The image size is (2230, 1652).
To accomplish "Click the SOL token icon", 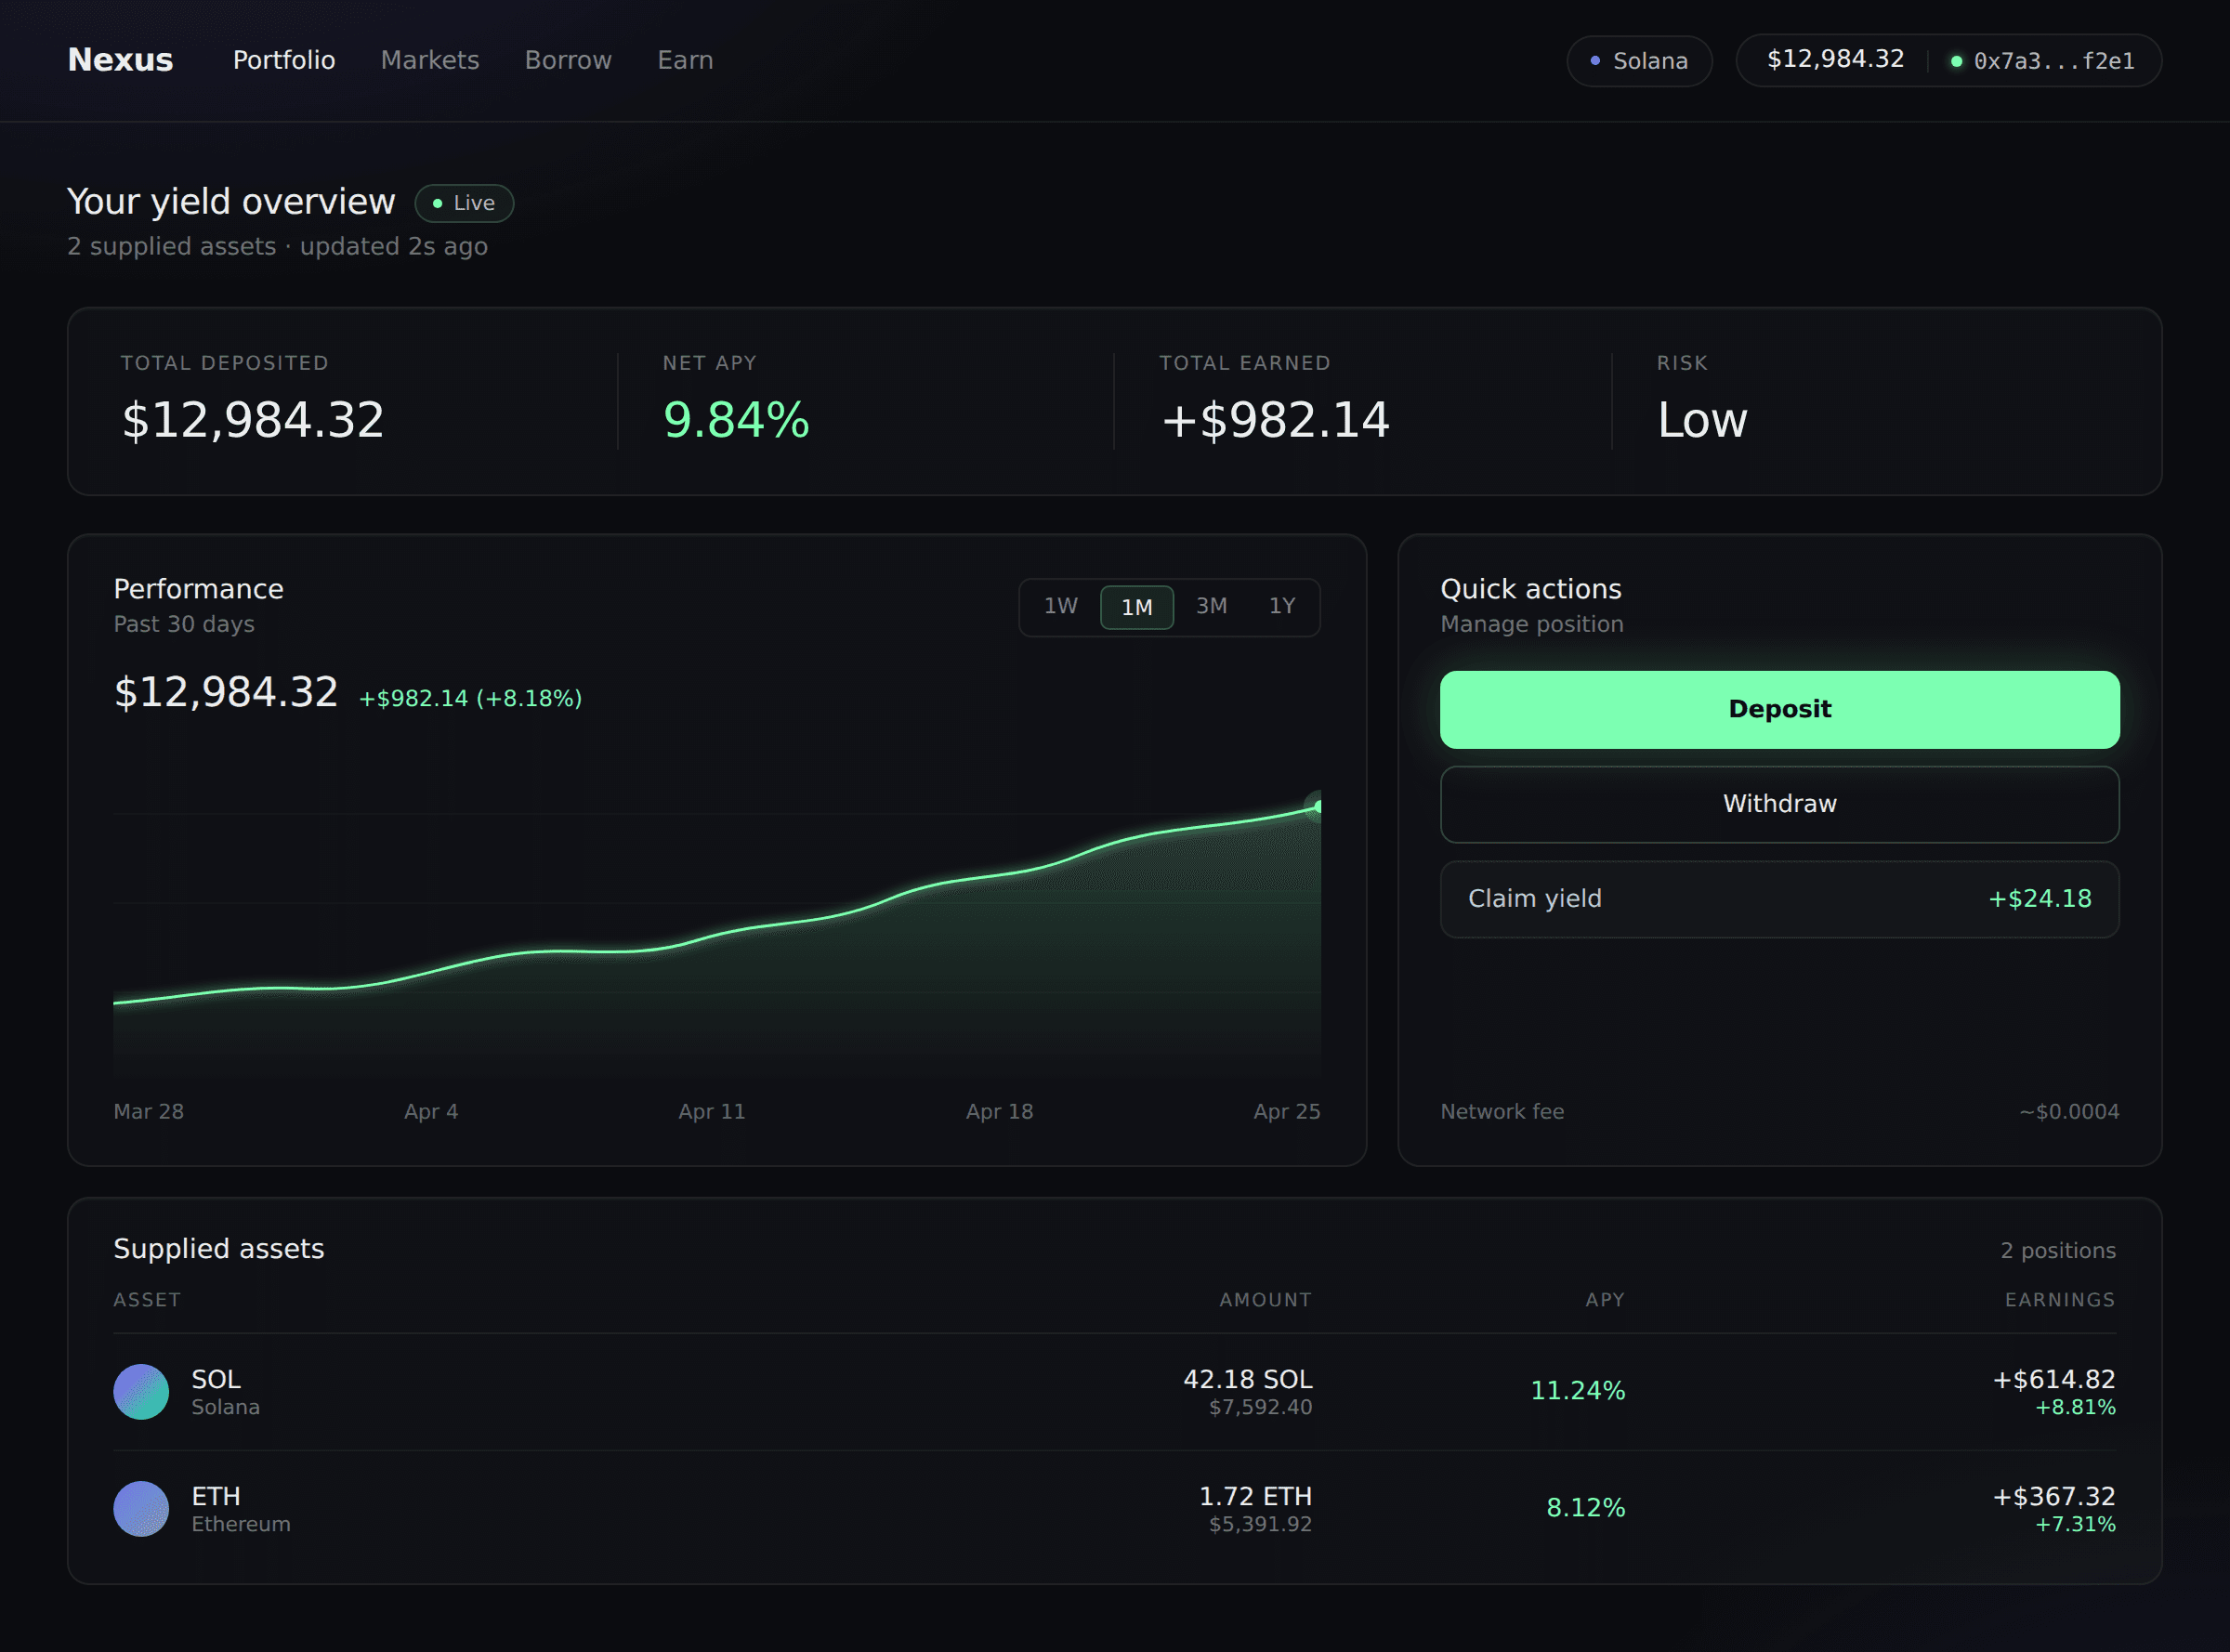I will coord(141,1391).
